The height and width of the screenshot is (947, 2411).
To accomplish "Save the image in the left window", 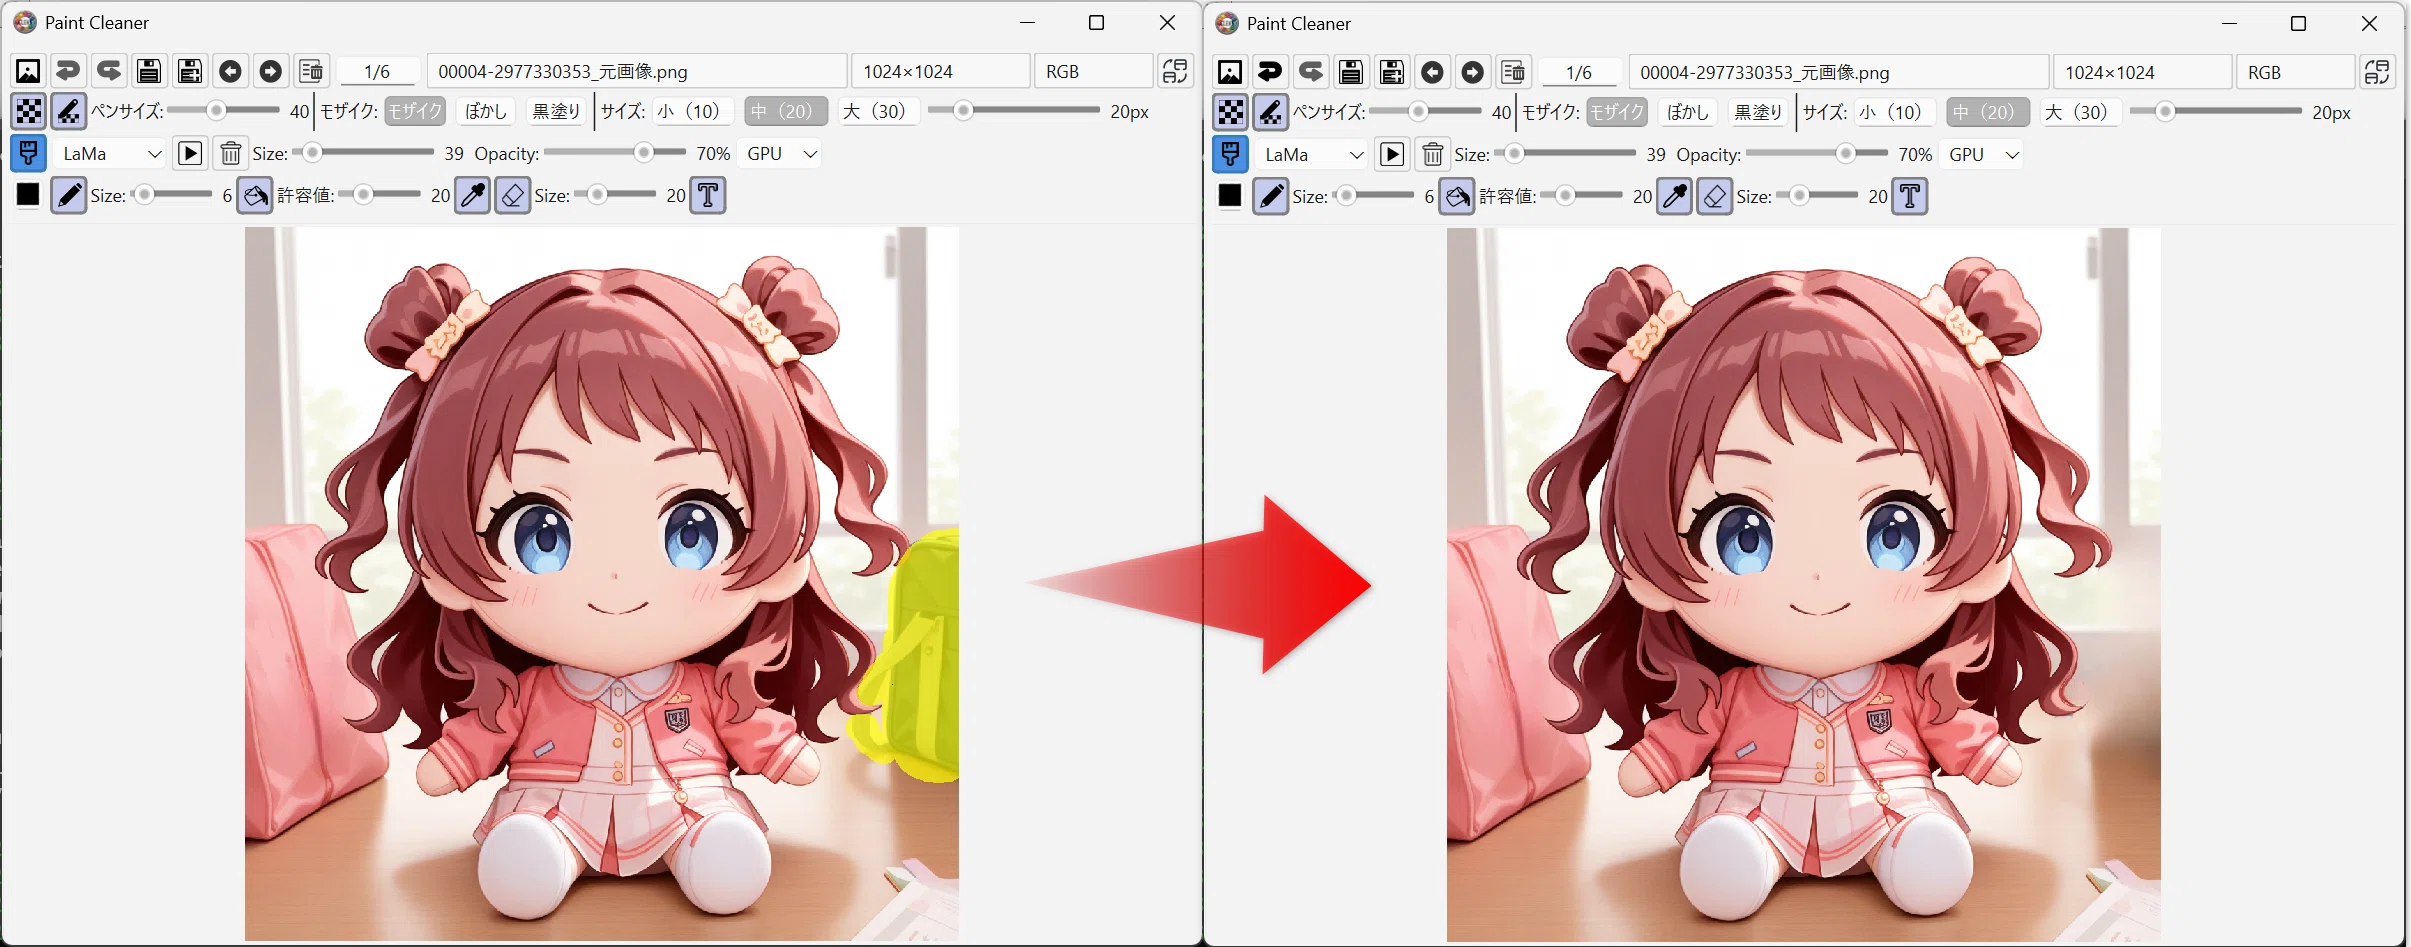I will [149, 71].
